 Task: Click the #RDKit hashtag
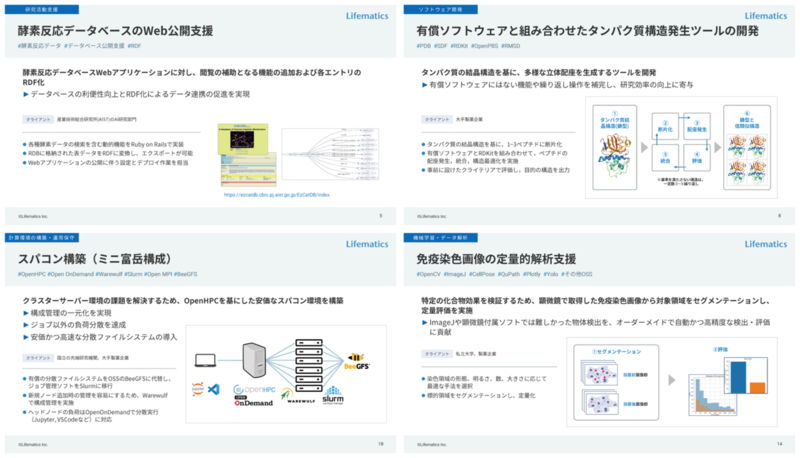click(x=459, y=46)
